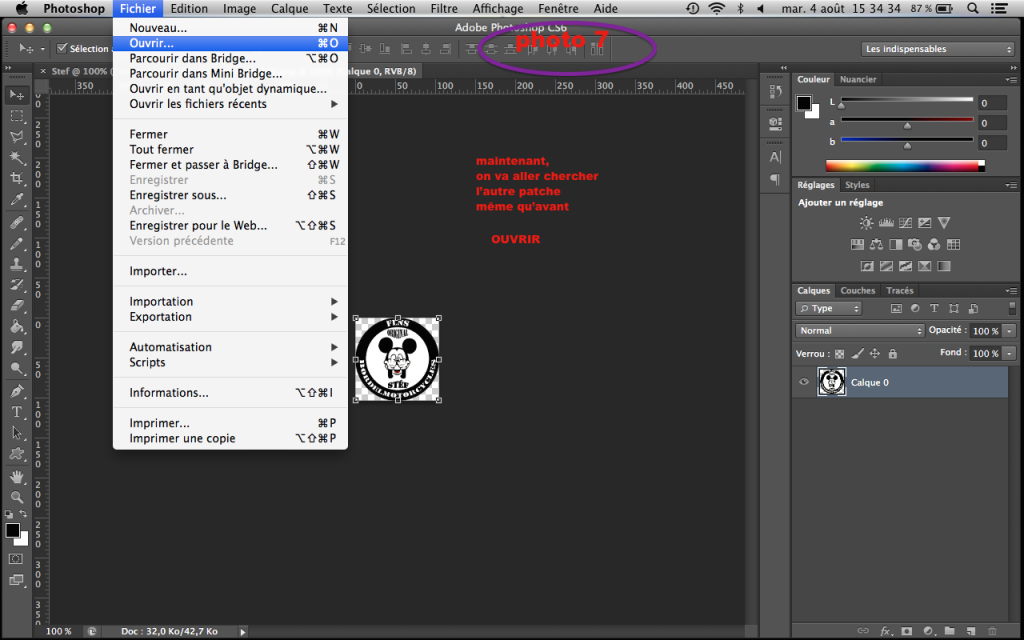Select the Path Selection arrow tool

click(x=17, y=433)
